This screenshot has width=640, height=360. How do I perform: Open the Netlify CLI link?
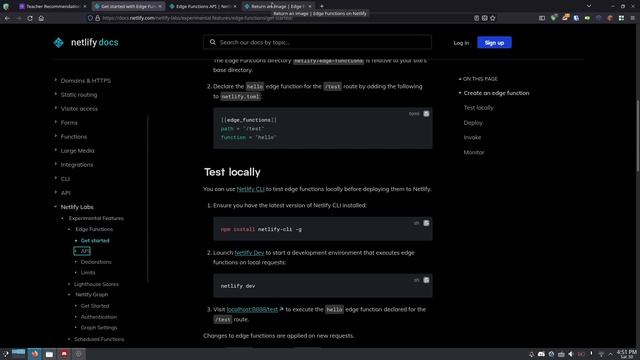point(251,189)
